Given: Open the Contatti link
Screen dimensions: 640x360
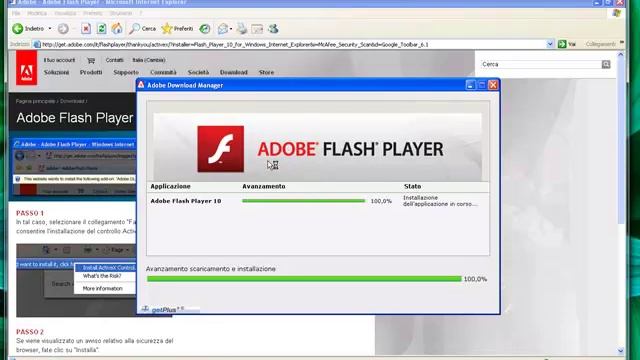Looking at the screenshot, I should click(x=114, y=60).
